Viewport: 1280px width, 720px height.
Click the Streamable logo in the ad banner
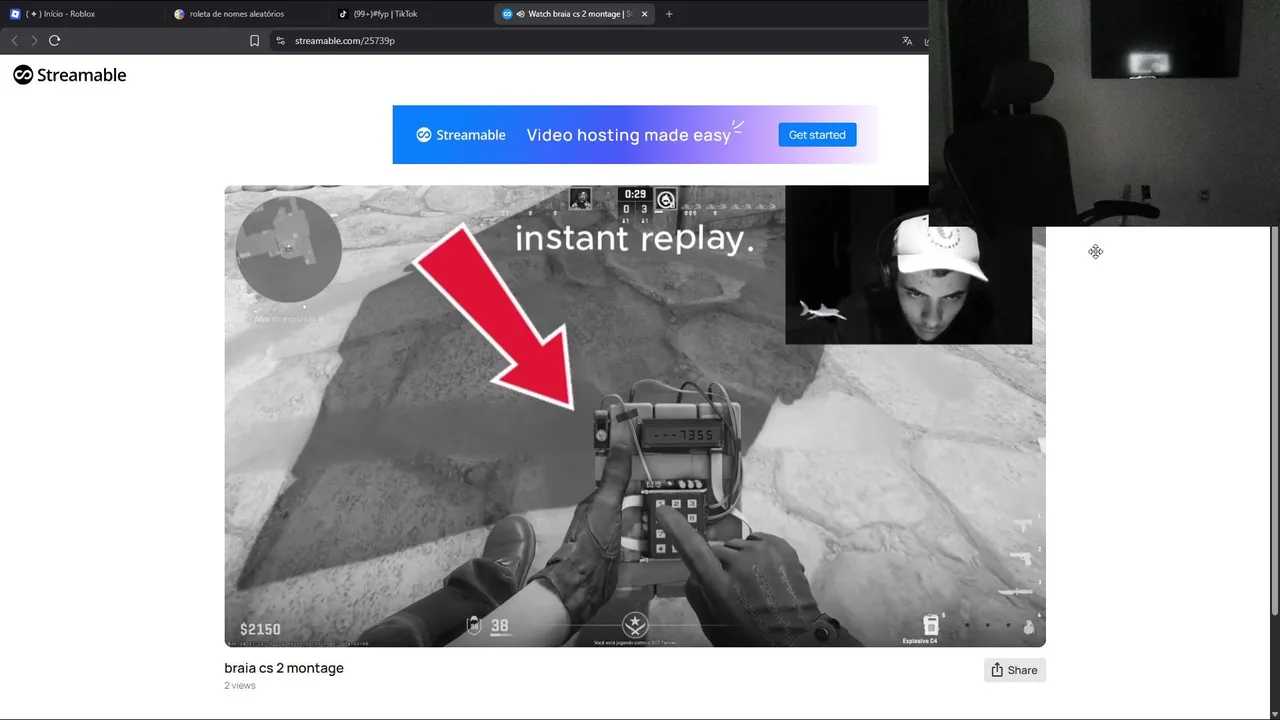[x=461, y=135]
